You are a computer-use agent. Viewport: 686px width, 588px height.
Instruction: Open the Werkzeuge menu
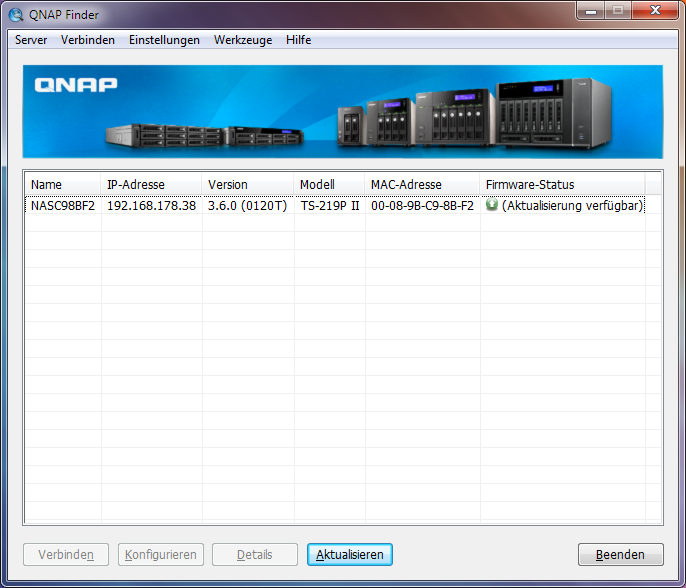pyautogui.click(x=243, y=40)
